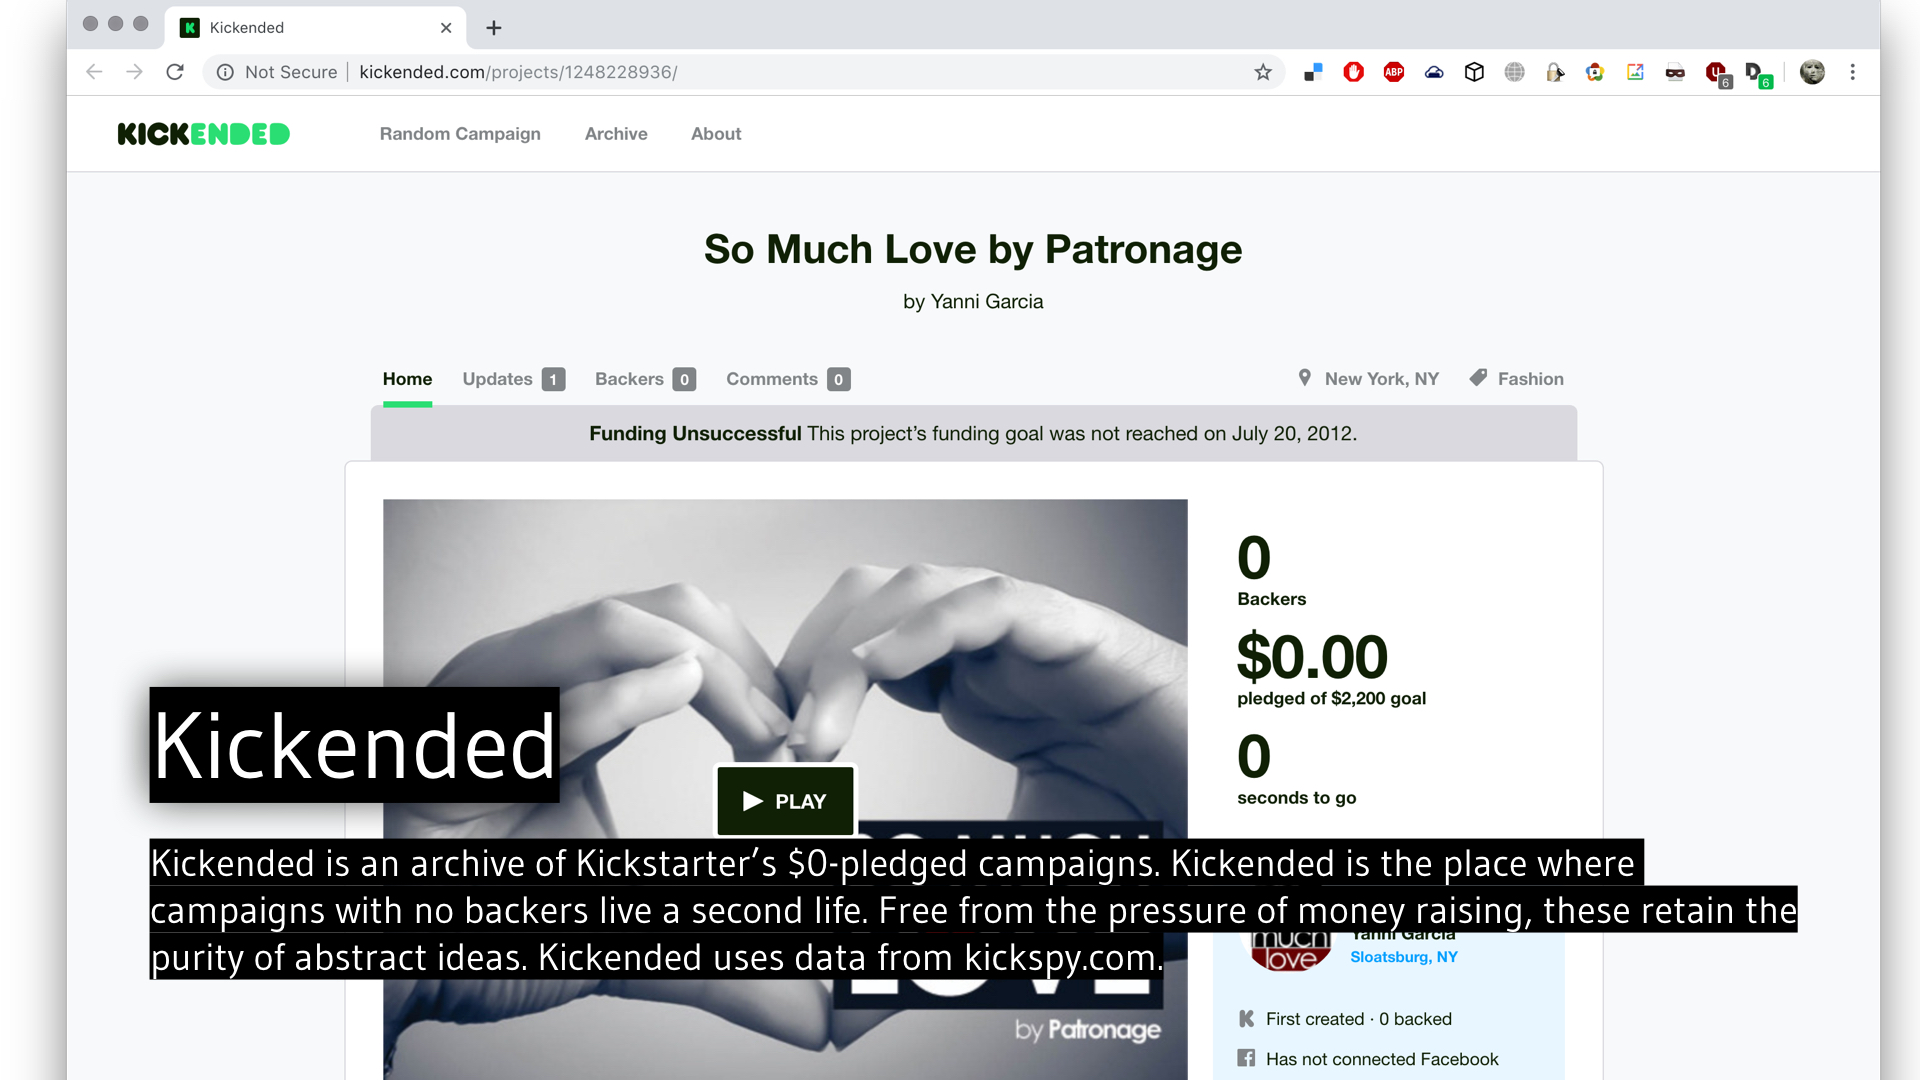Reload the page

pos(175,72)
